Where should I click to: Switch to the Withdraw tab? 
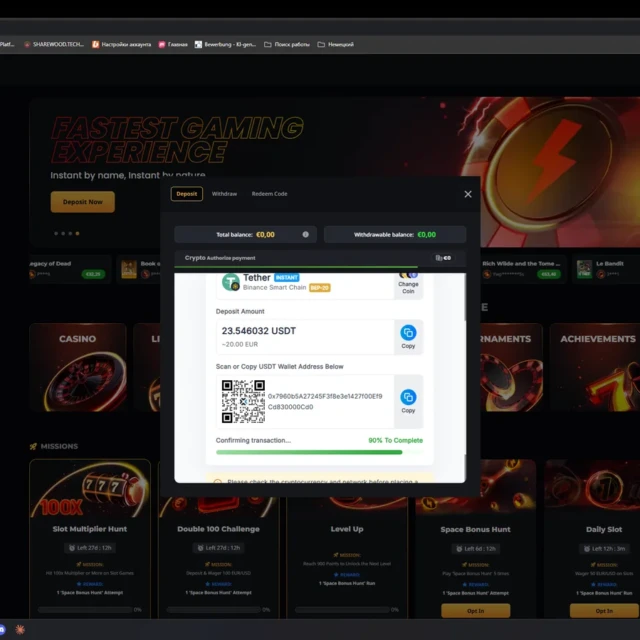pyautogui.click(x=224, y=194)
